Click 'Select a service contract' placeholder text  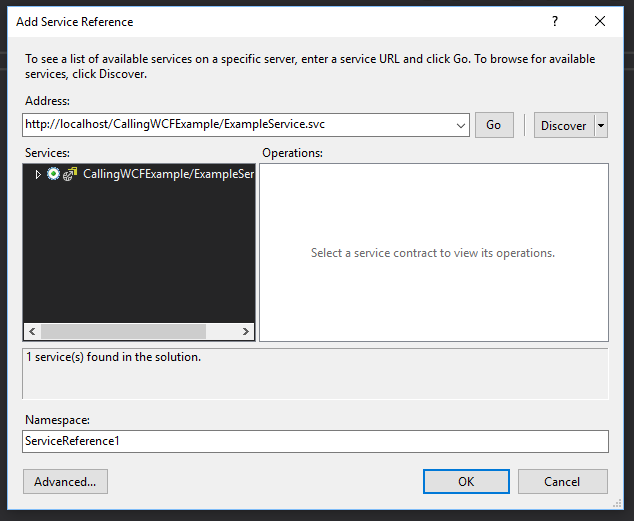(x=433, y=253)
